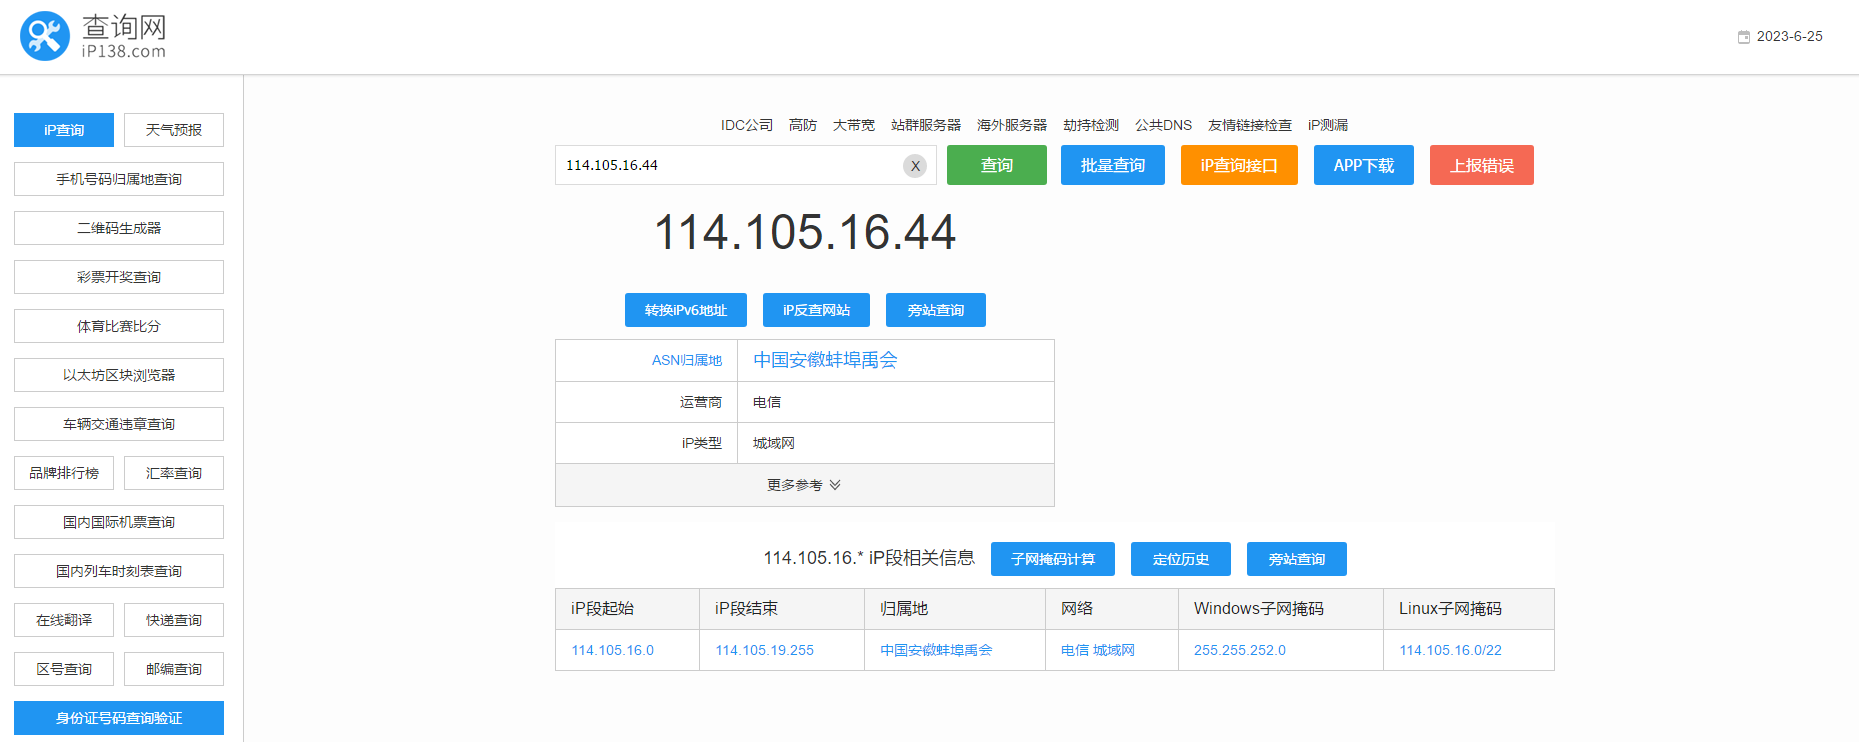Image resolution: width=1859 pixels, height=742 pixels.
Task: Click the 海外服务器 link
Action: 1012,125
